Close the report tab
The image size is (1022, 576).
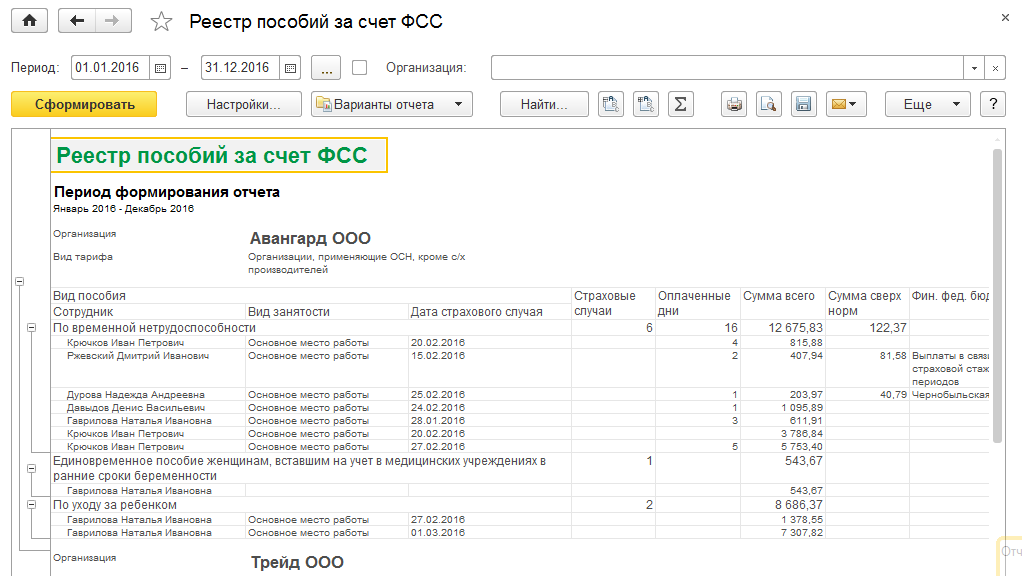point(1005,18)
